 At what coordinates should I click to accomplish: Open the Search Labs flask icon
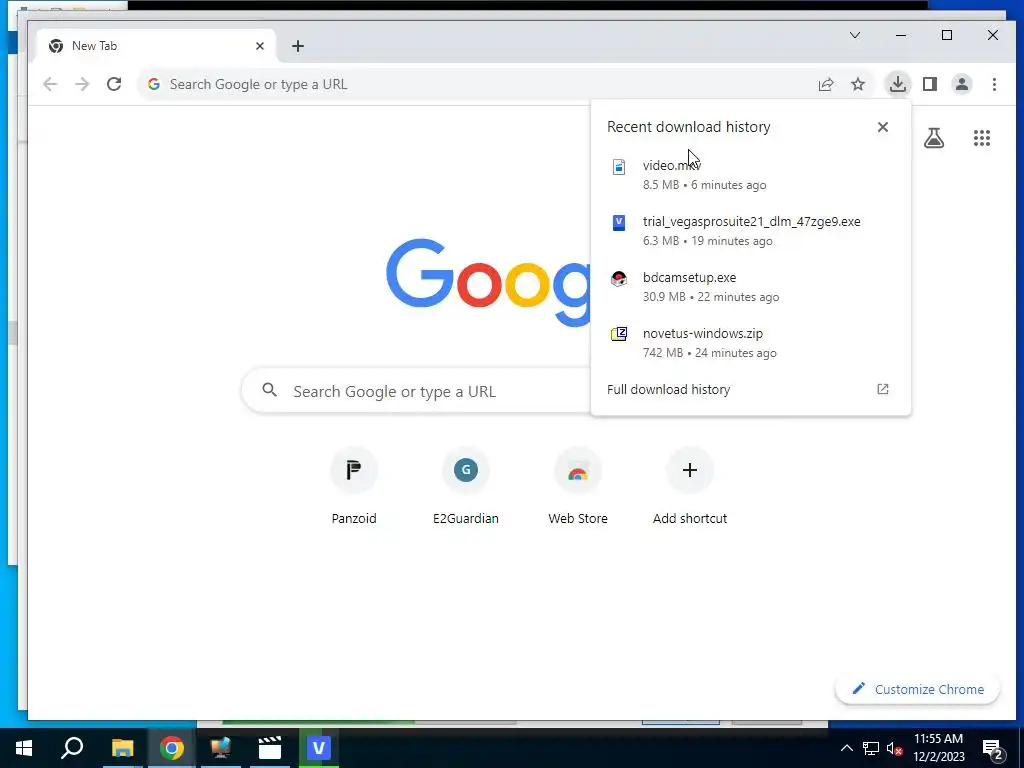[934, 138]
